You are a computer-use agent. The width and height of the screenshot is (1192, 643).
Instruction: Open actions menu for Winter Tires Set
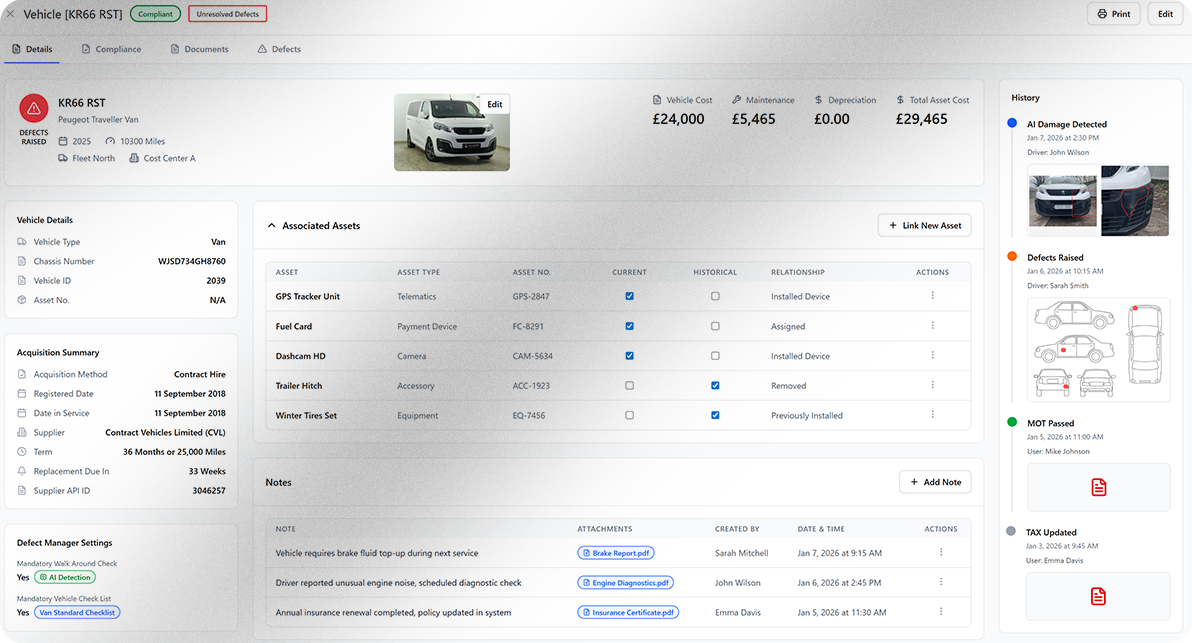coord(932,415)
